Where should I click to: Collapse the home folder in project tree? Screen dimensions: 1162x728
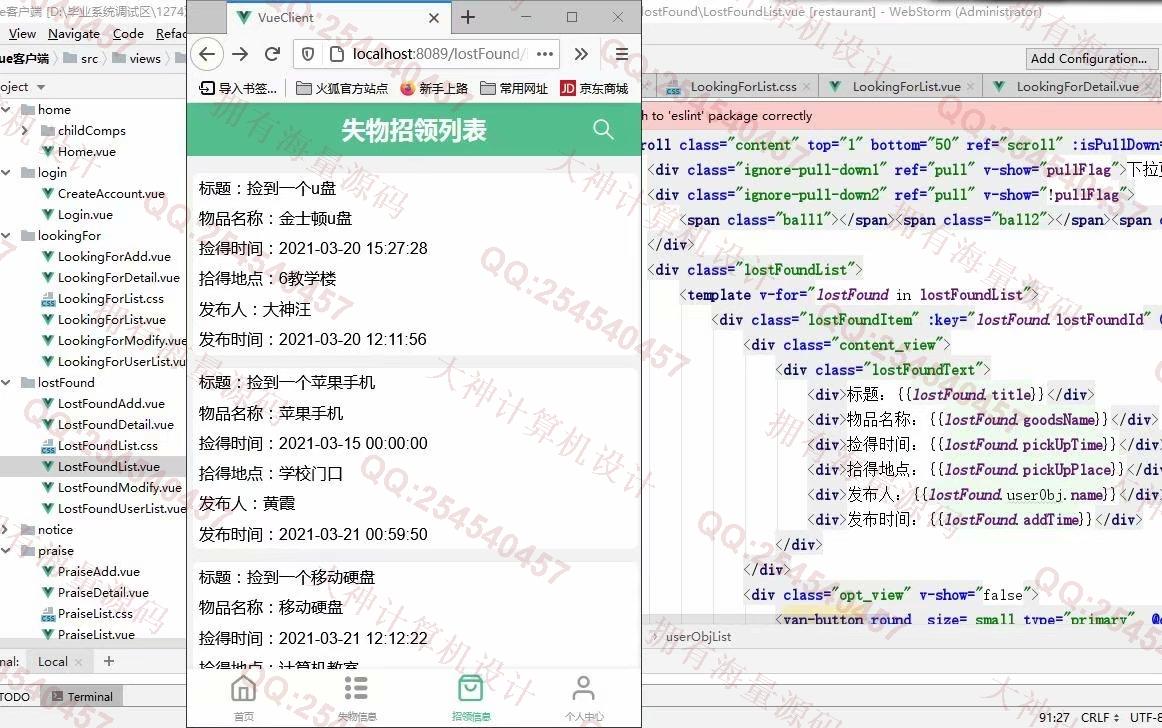coord(6,110)
